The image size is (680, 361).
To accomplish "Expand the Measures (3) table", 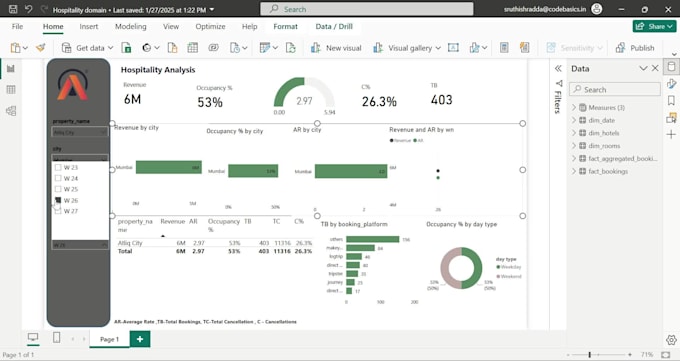I will click(574, 108).
